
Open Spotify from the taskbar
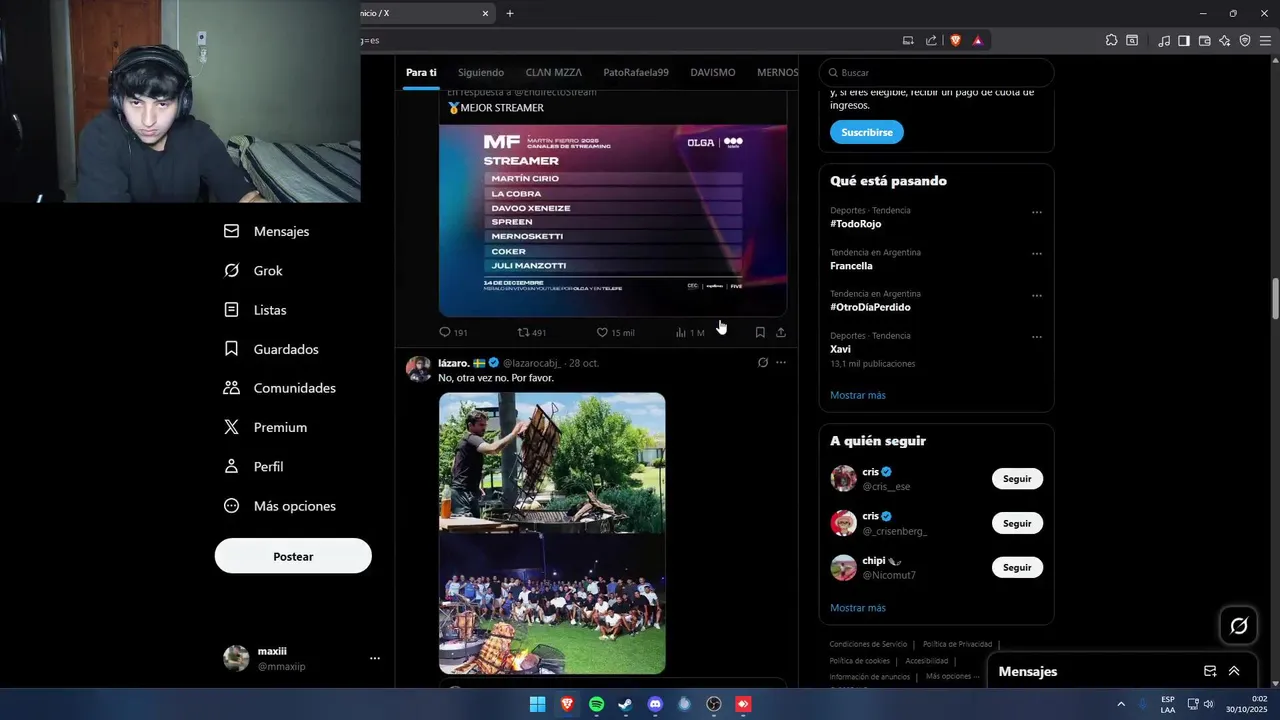pyautogui.click(x=597, y=704)
